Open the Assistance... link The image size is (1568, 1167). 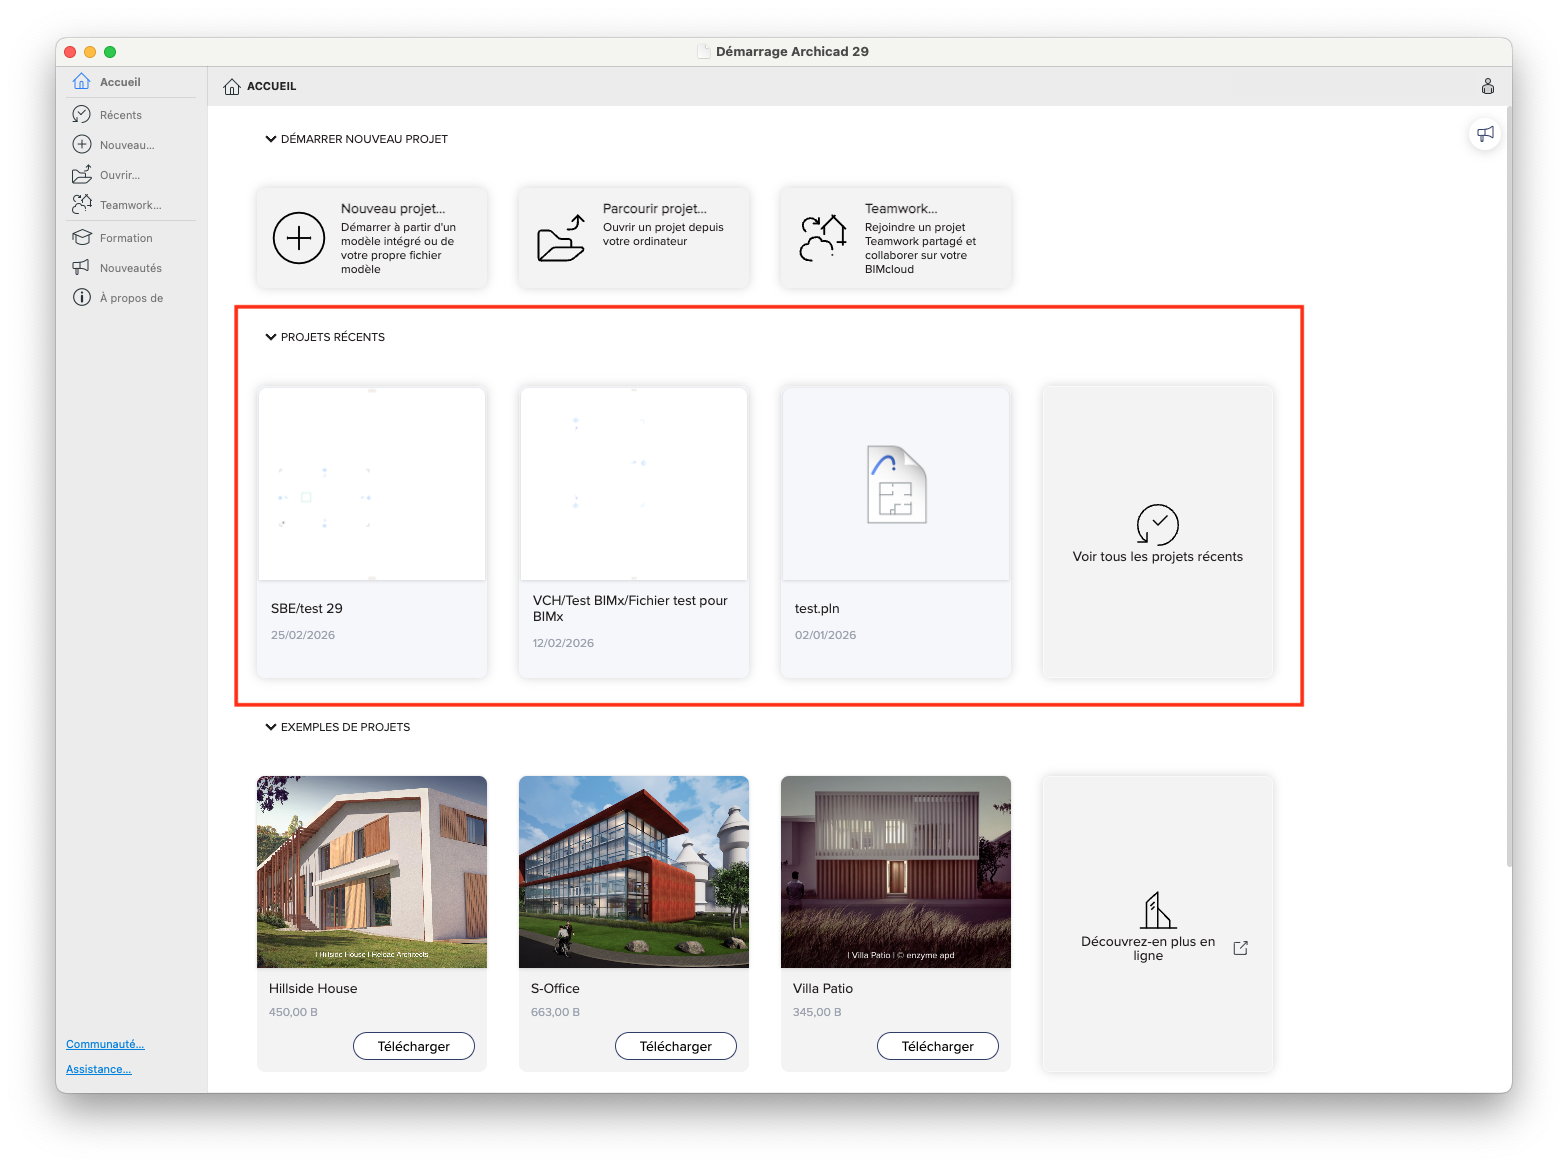point(99,1069)
